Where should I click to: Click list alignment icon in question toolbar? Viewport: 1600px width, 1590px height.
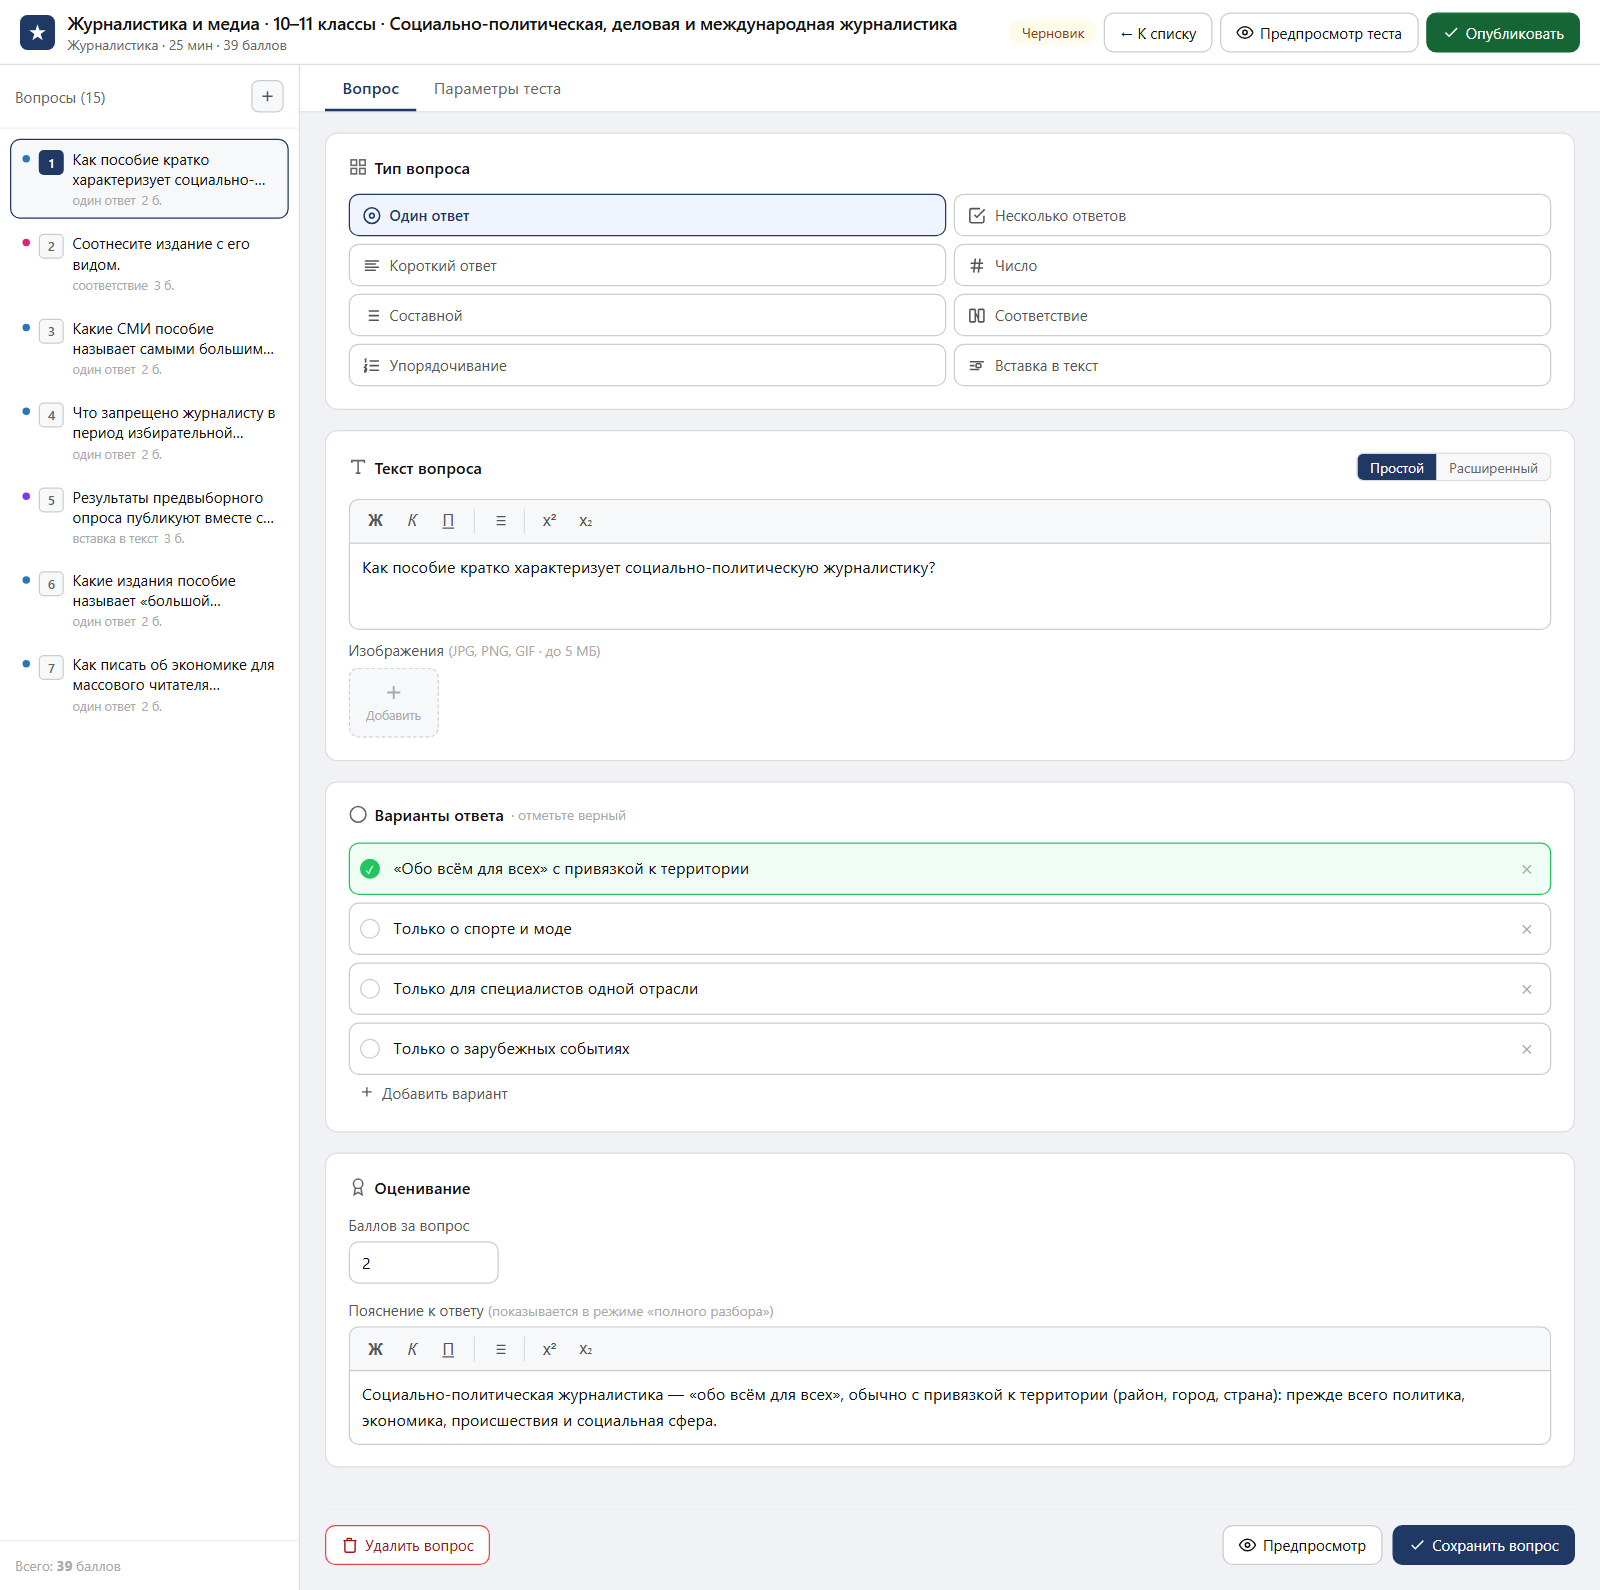click(x=501, y=521)
